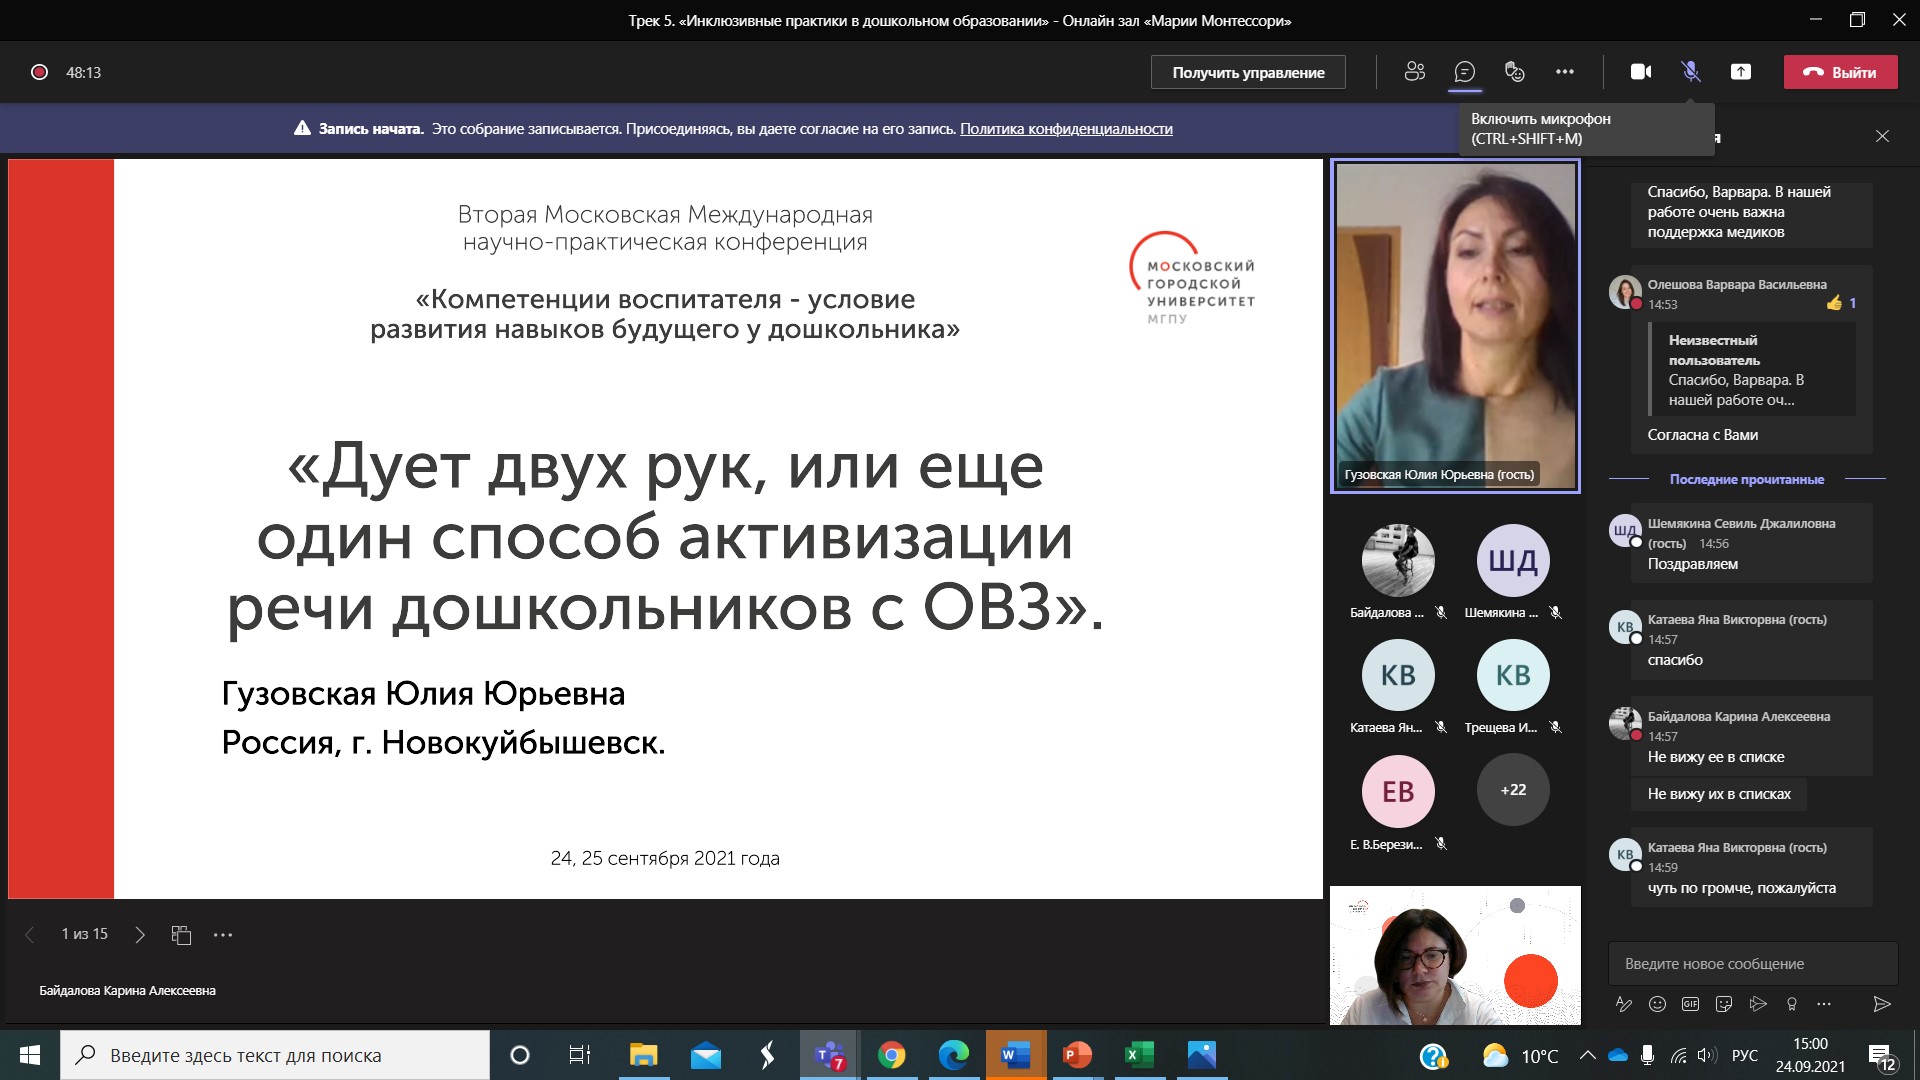Viewport: 1920px width, 1080px height.
Task: Click the Введите новое сообщение message field
Action: pos(1752,964)
